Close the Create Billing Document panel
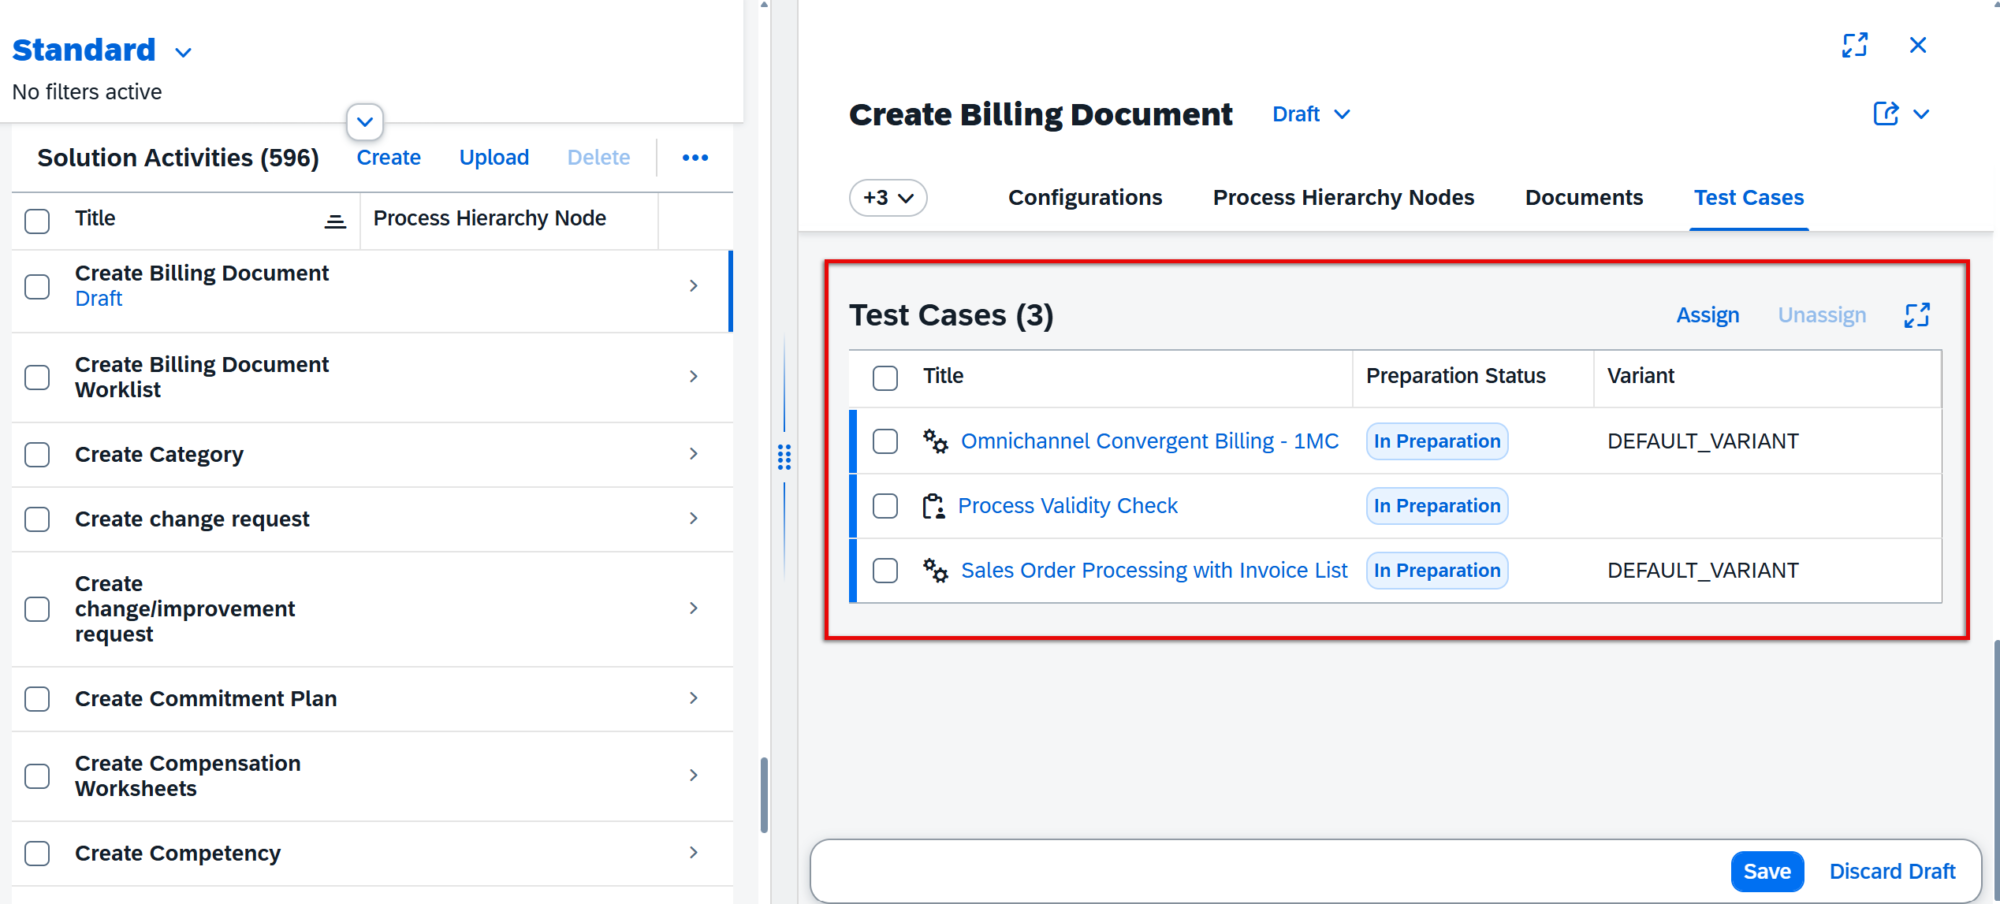This screenshot has height=904, width=2000. pos(1917,45)
